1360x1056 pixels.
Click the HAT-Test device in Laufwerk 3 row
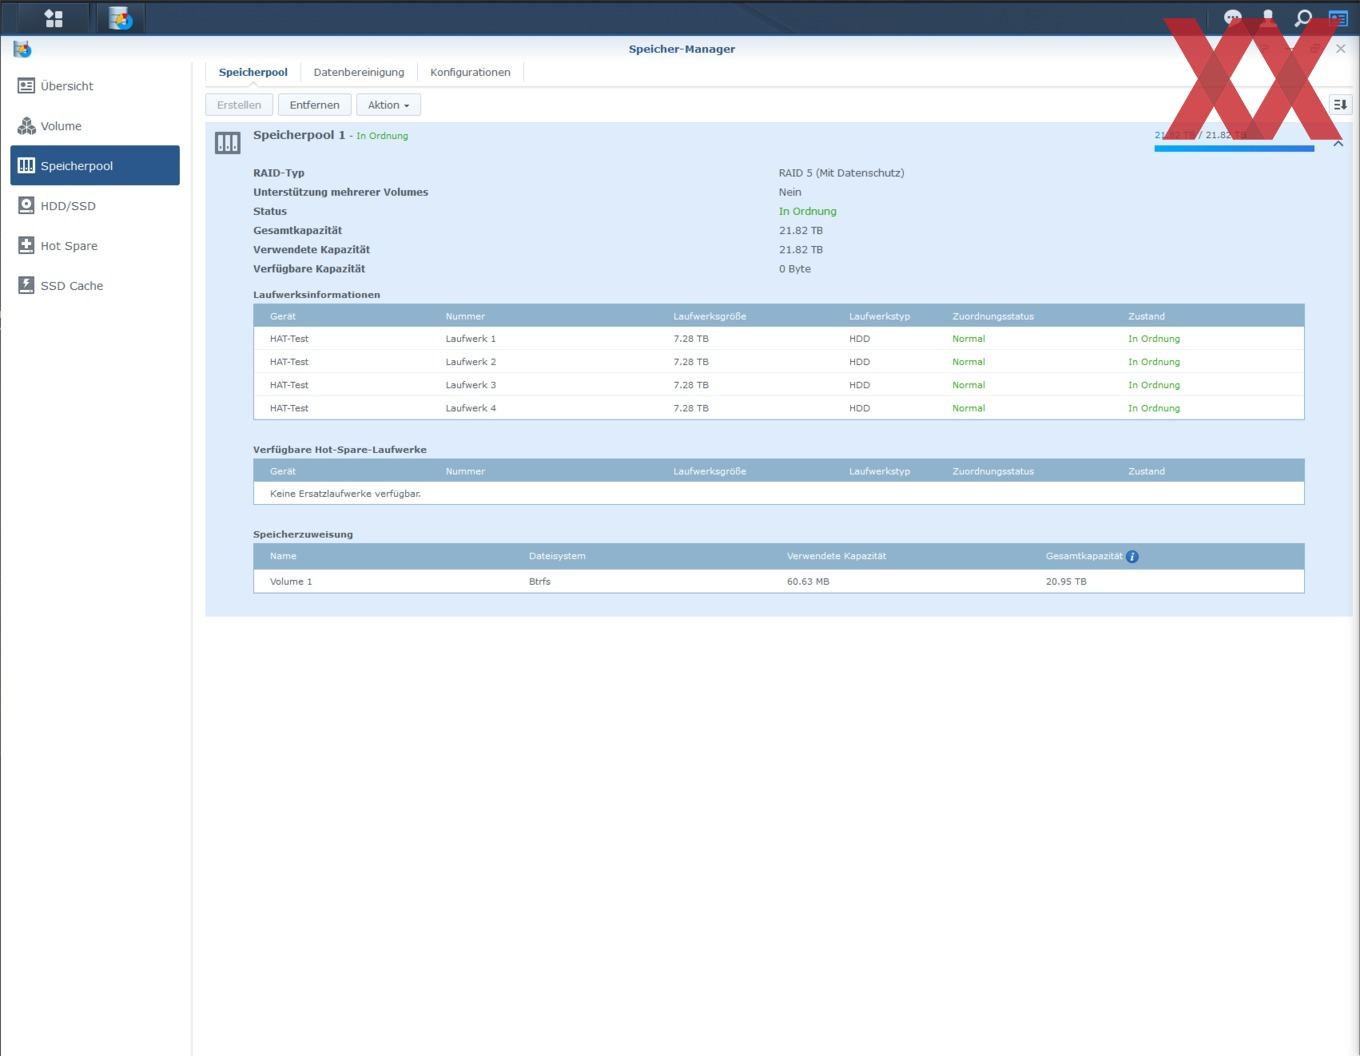pyautogui.click(x=289, y=385)
